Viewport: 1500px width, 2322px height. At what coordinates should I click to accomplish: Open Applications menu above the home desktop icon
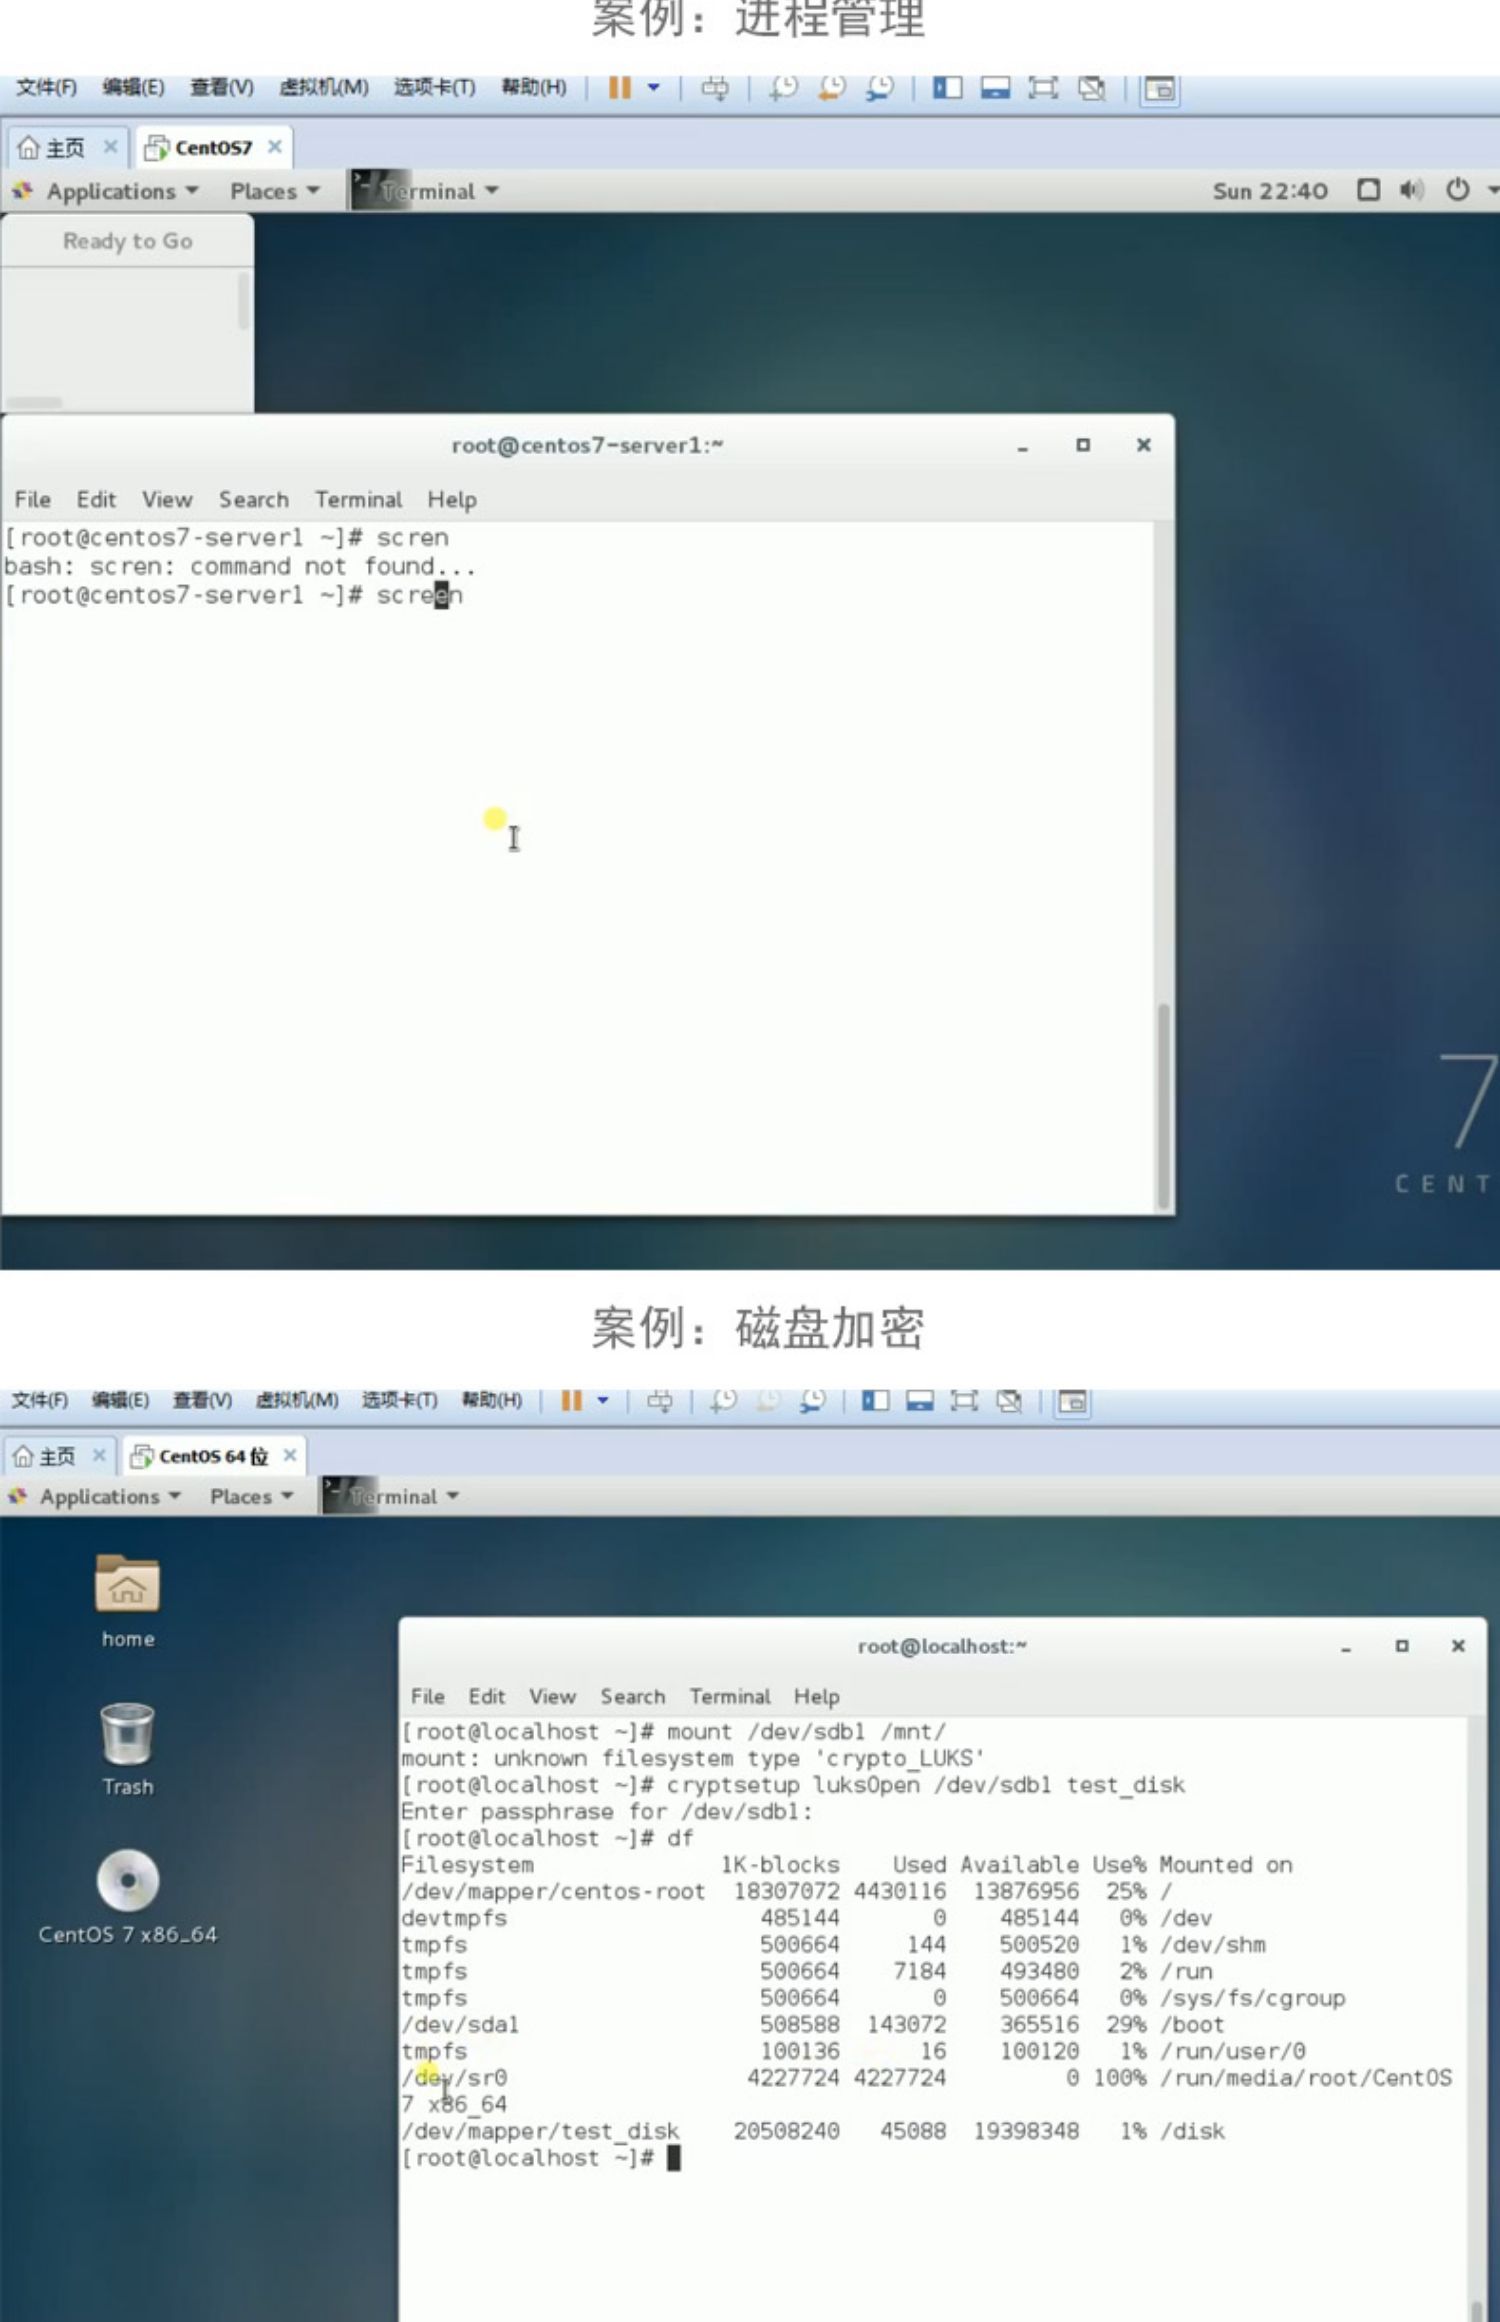95,1497
